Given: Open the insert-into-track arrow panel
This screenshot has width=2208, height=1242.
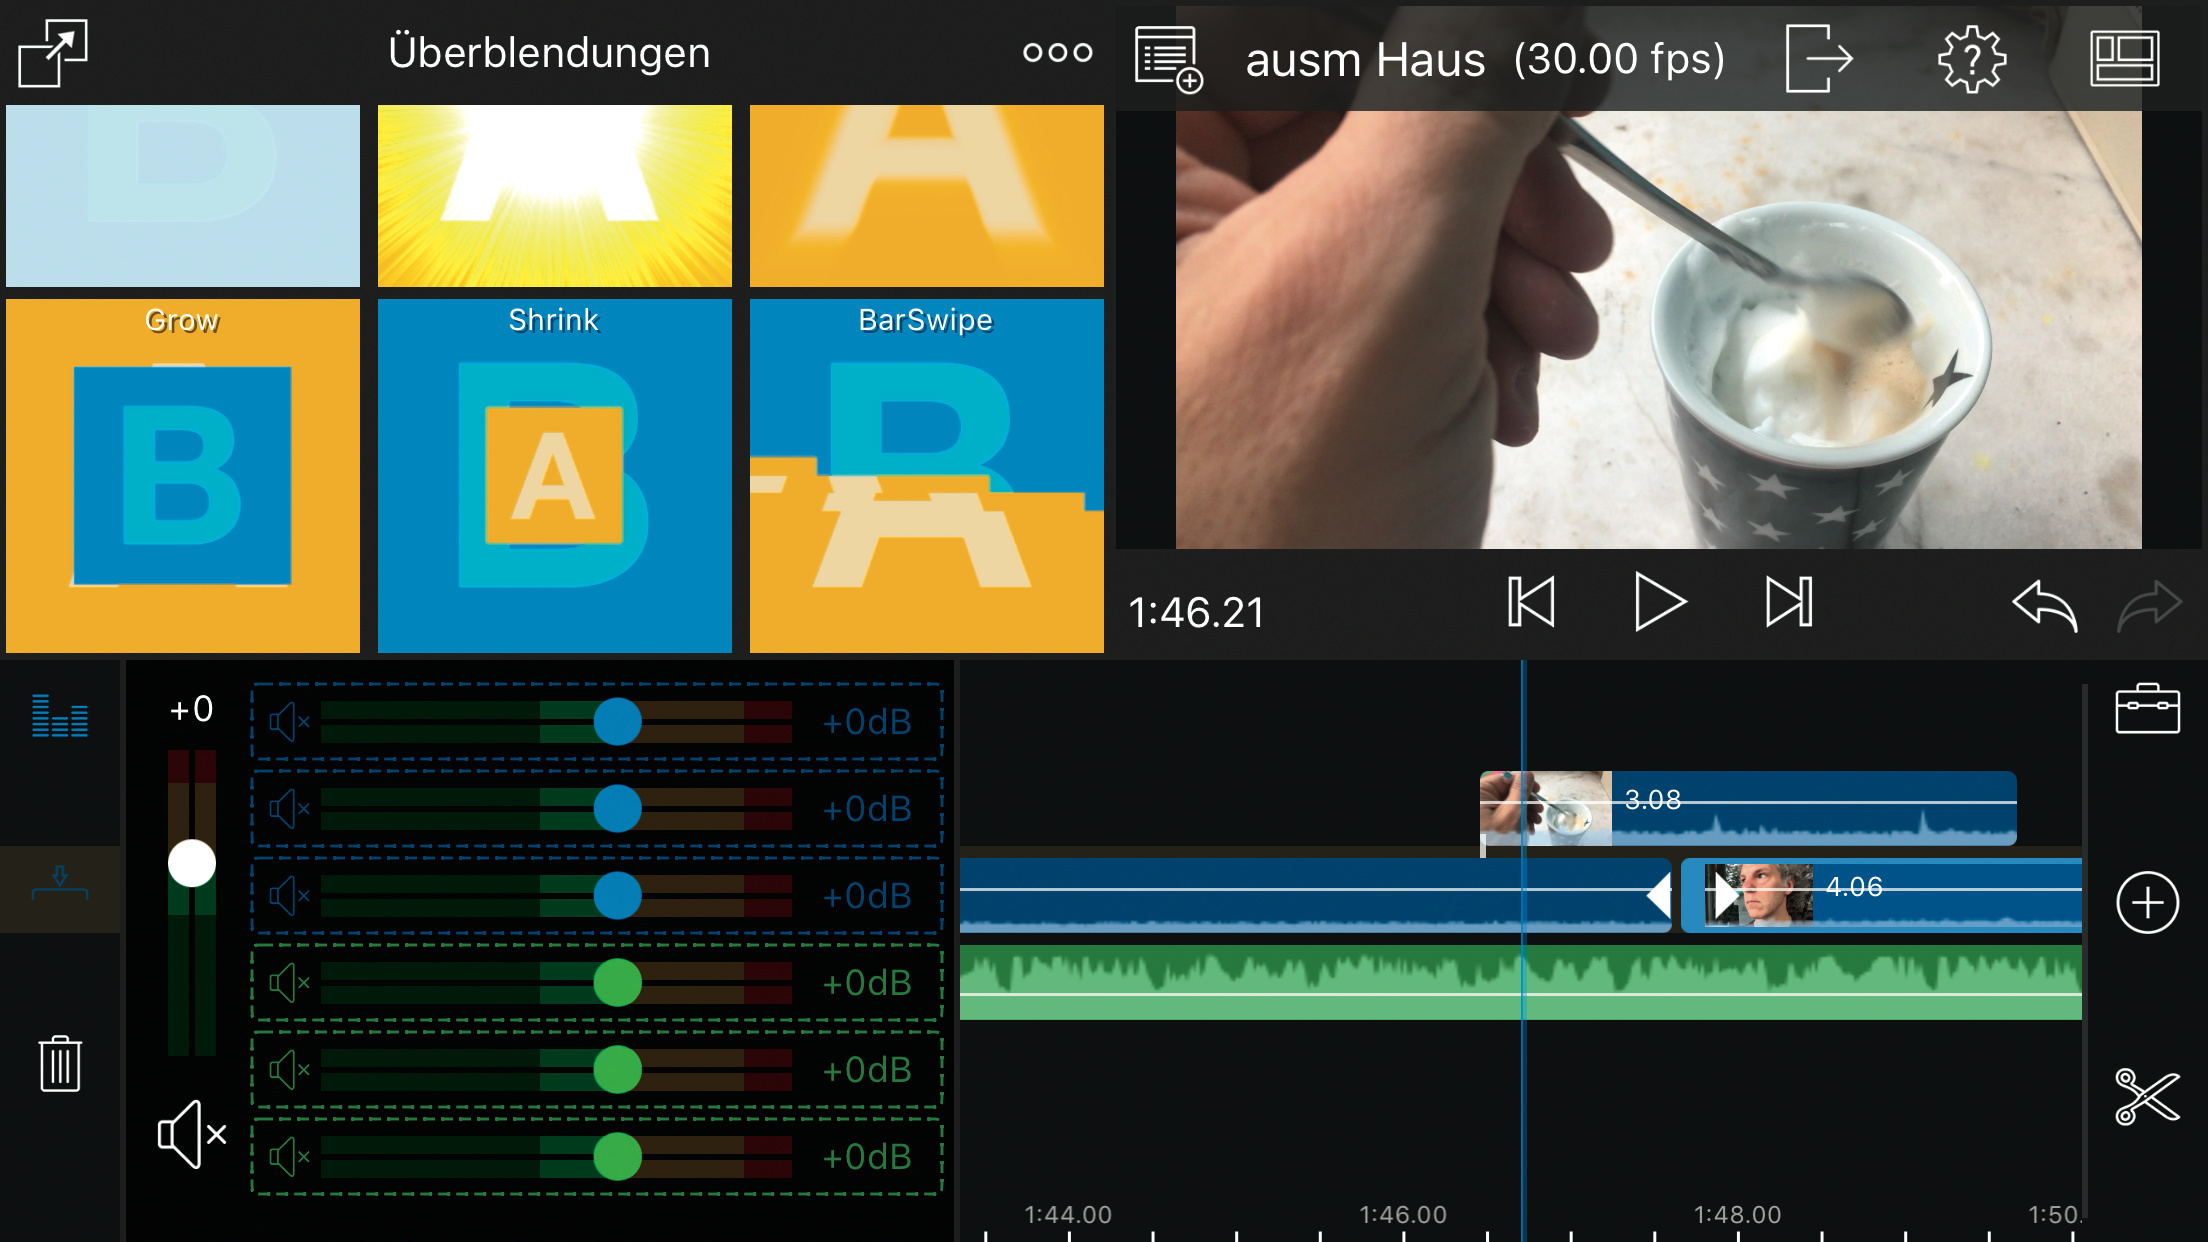Looking at the screenshot, I should pyautogui.click(x=60, y=885).
